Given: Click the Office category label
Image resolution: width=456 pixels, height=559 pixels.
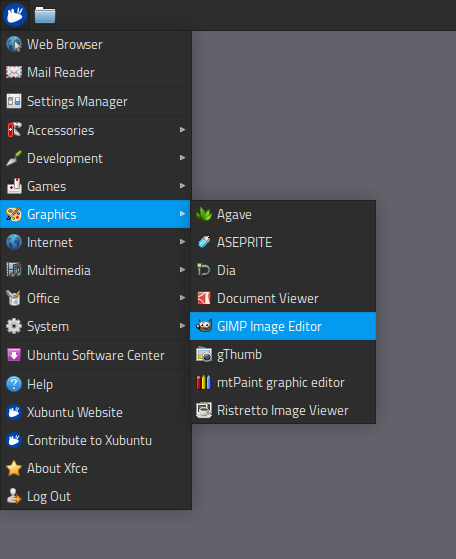Looking at the screenshot, I should point(43,298).
